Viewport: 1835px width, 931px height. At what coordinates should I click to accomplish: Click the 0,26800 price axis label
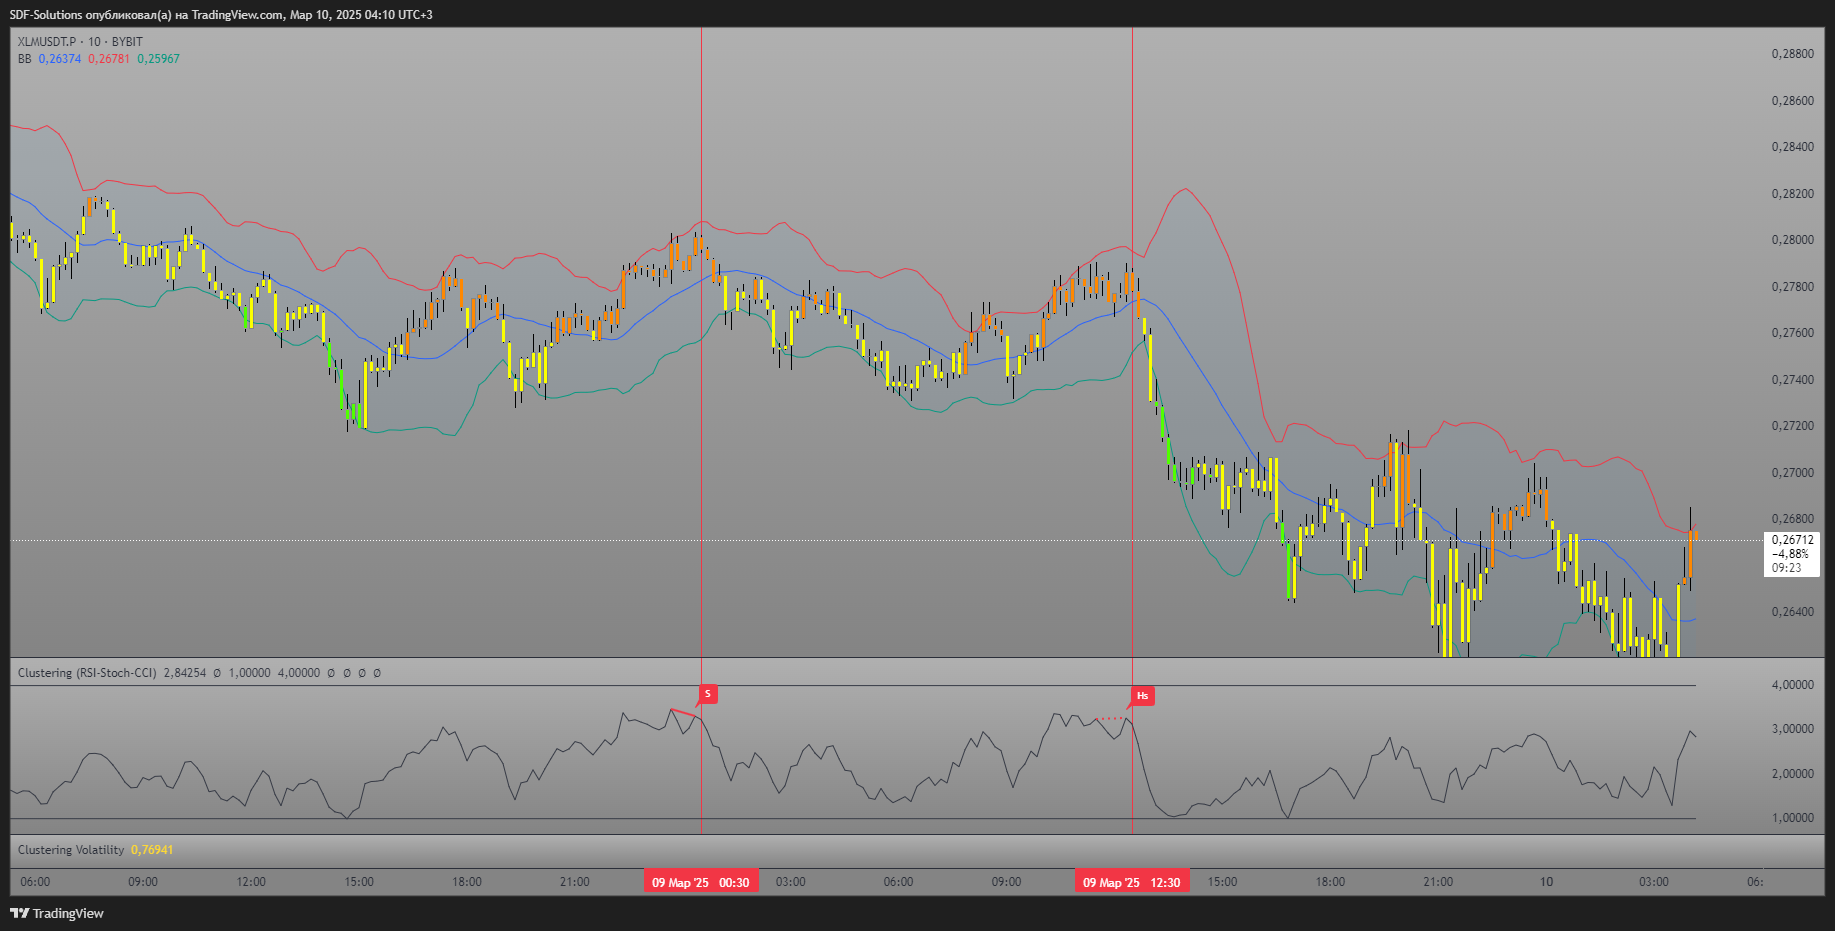pyautogui.click(x=1792, y=519)
